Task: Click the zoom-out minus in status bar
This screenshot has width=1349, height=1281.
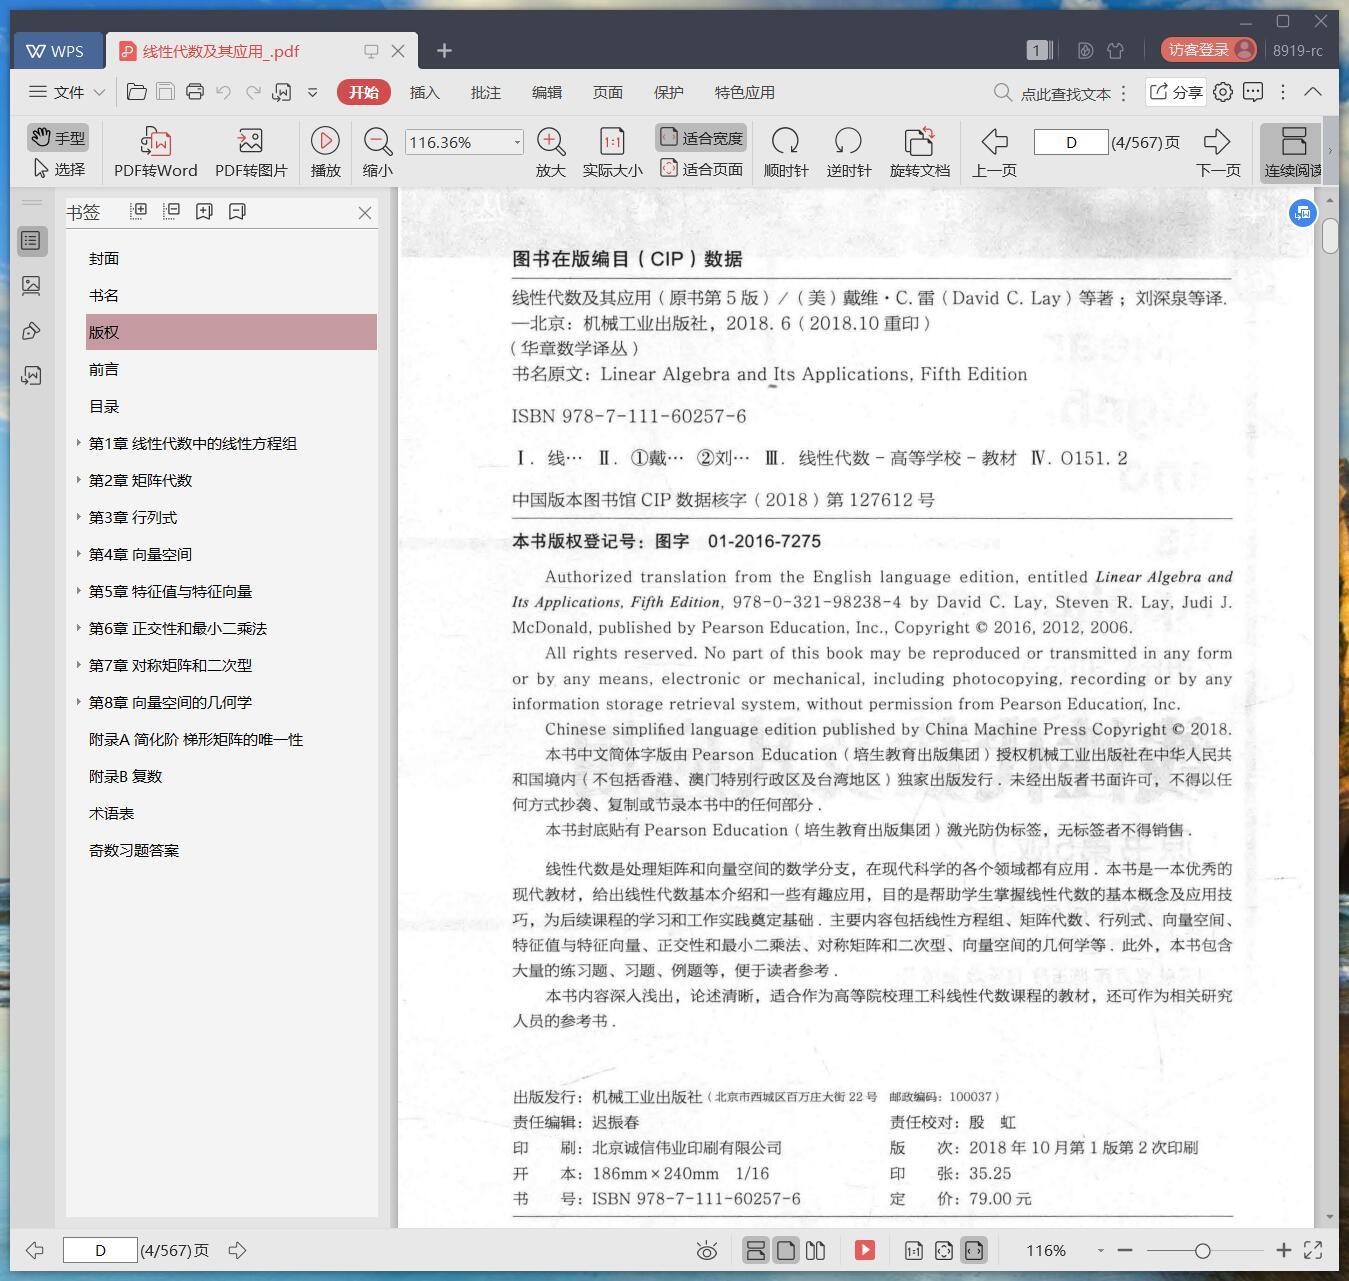Action: [1125, 1250]
